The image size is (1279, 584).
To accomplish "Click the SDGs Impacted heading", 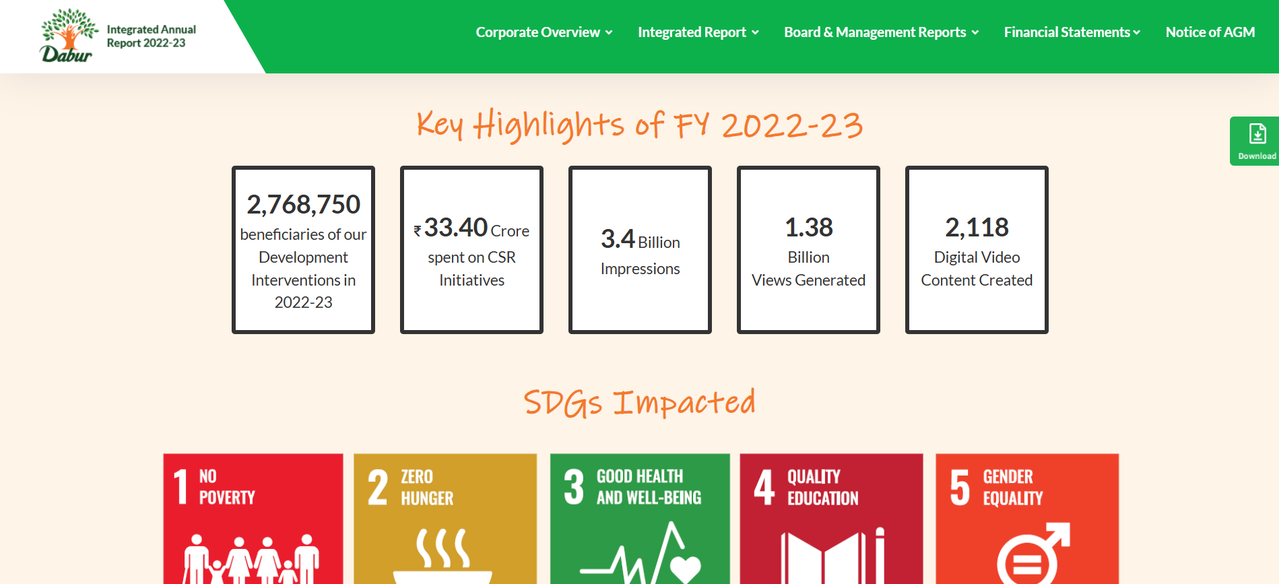I will point(640,402).
